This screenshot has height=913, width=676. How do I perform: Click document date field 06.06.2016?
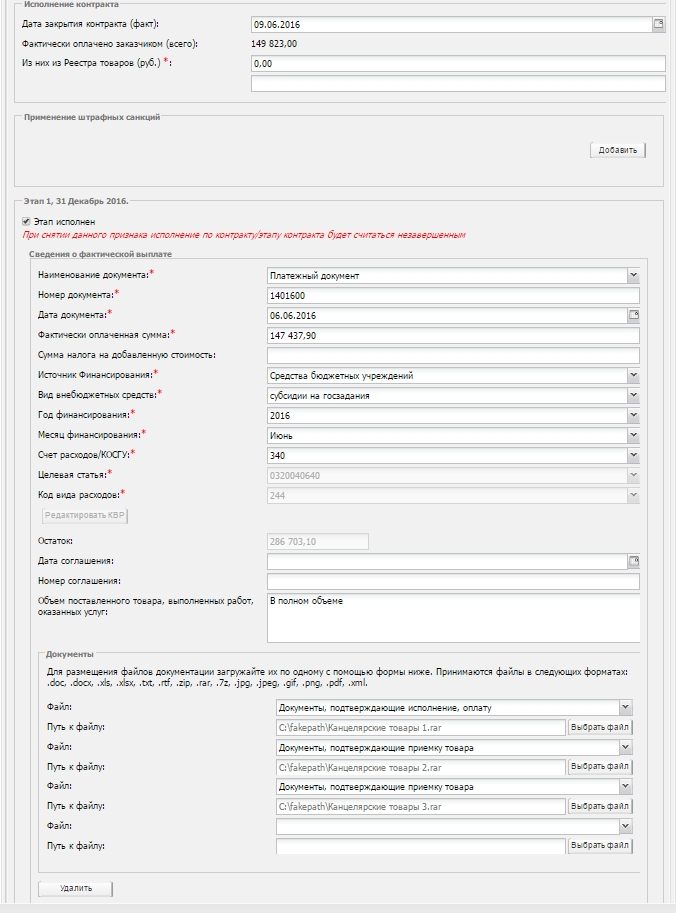point(447,316)
